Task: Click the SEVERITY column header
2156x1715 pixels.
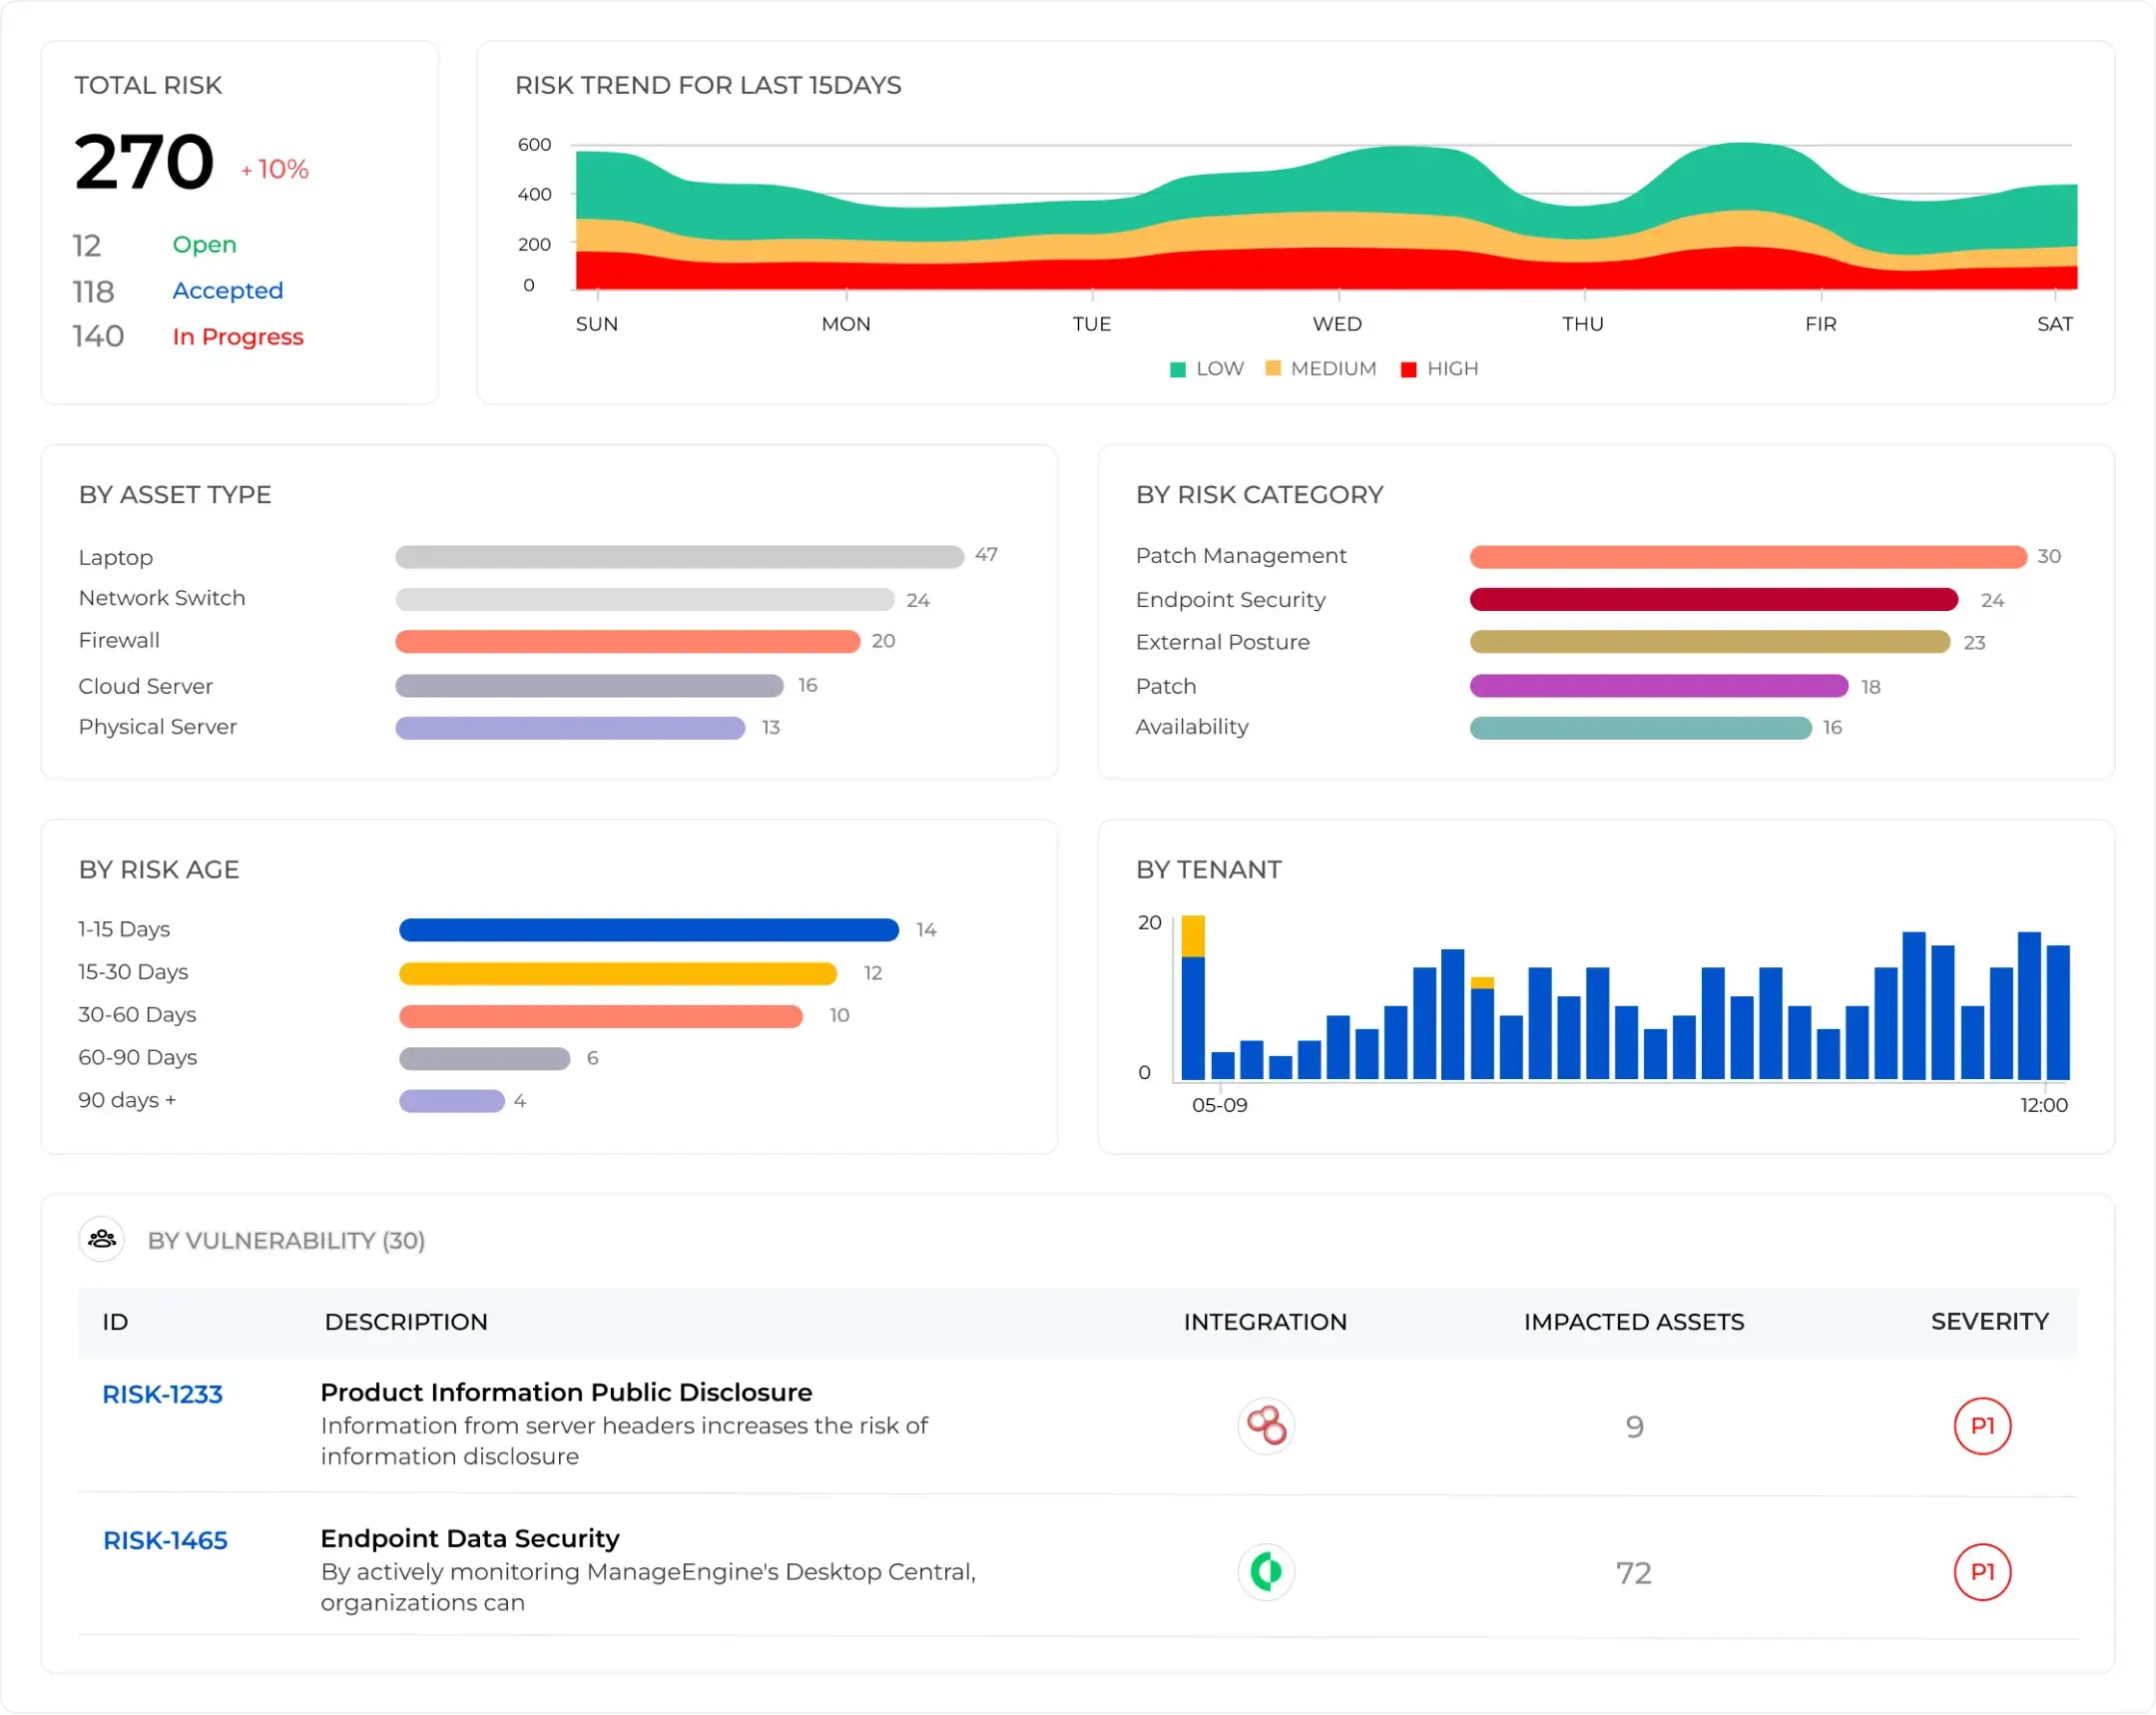Action: pos(1989,1322)
